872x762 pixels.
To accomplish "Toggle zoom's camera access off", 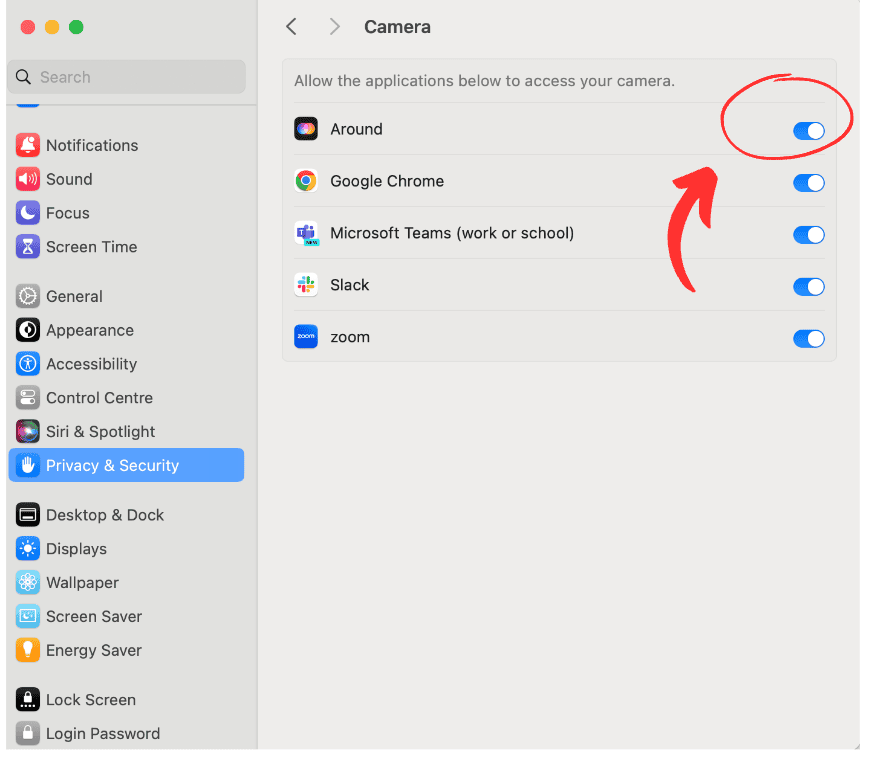I will pyautogui.click(x=808, y=338).
